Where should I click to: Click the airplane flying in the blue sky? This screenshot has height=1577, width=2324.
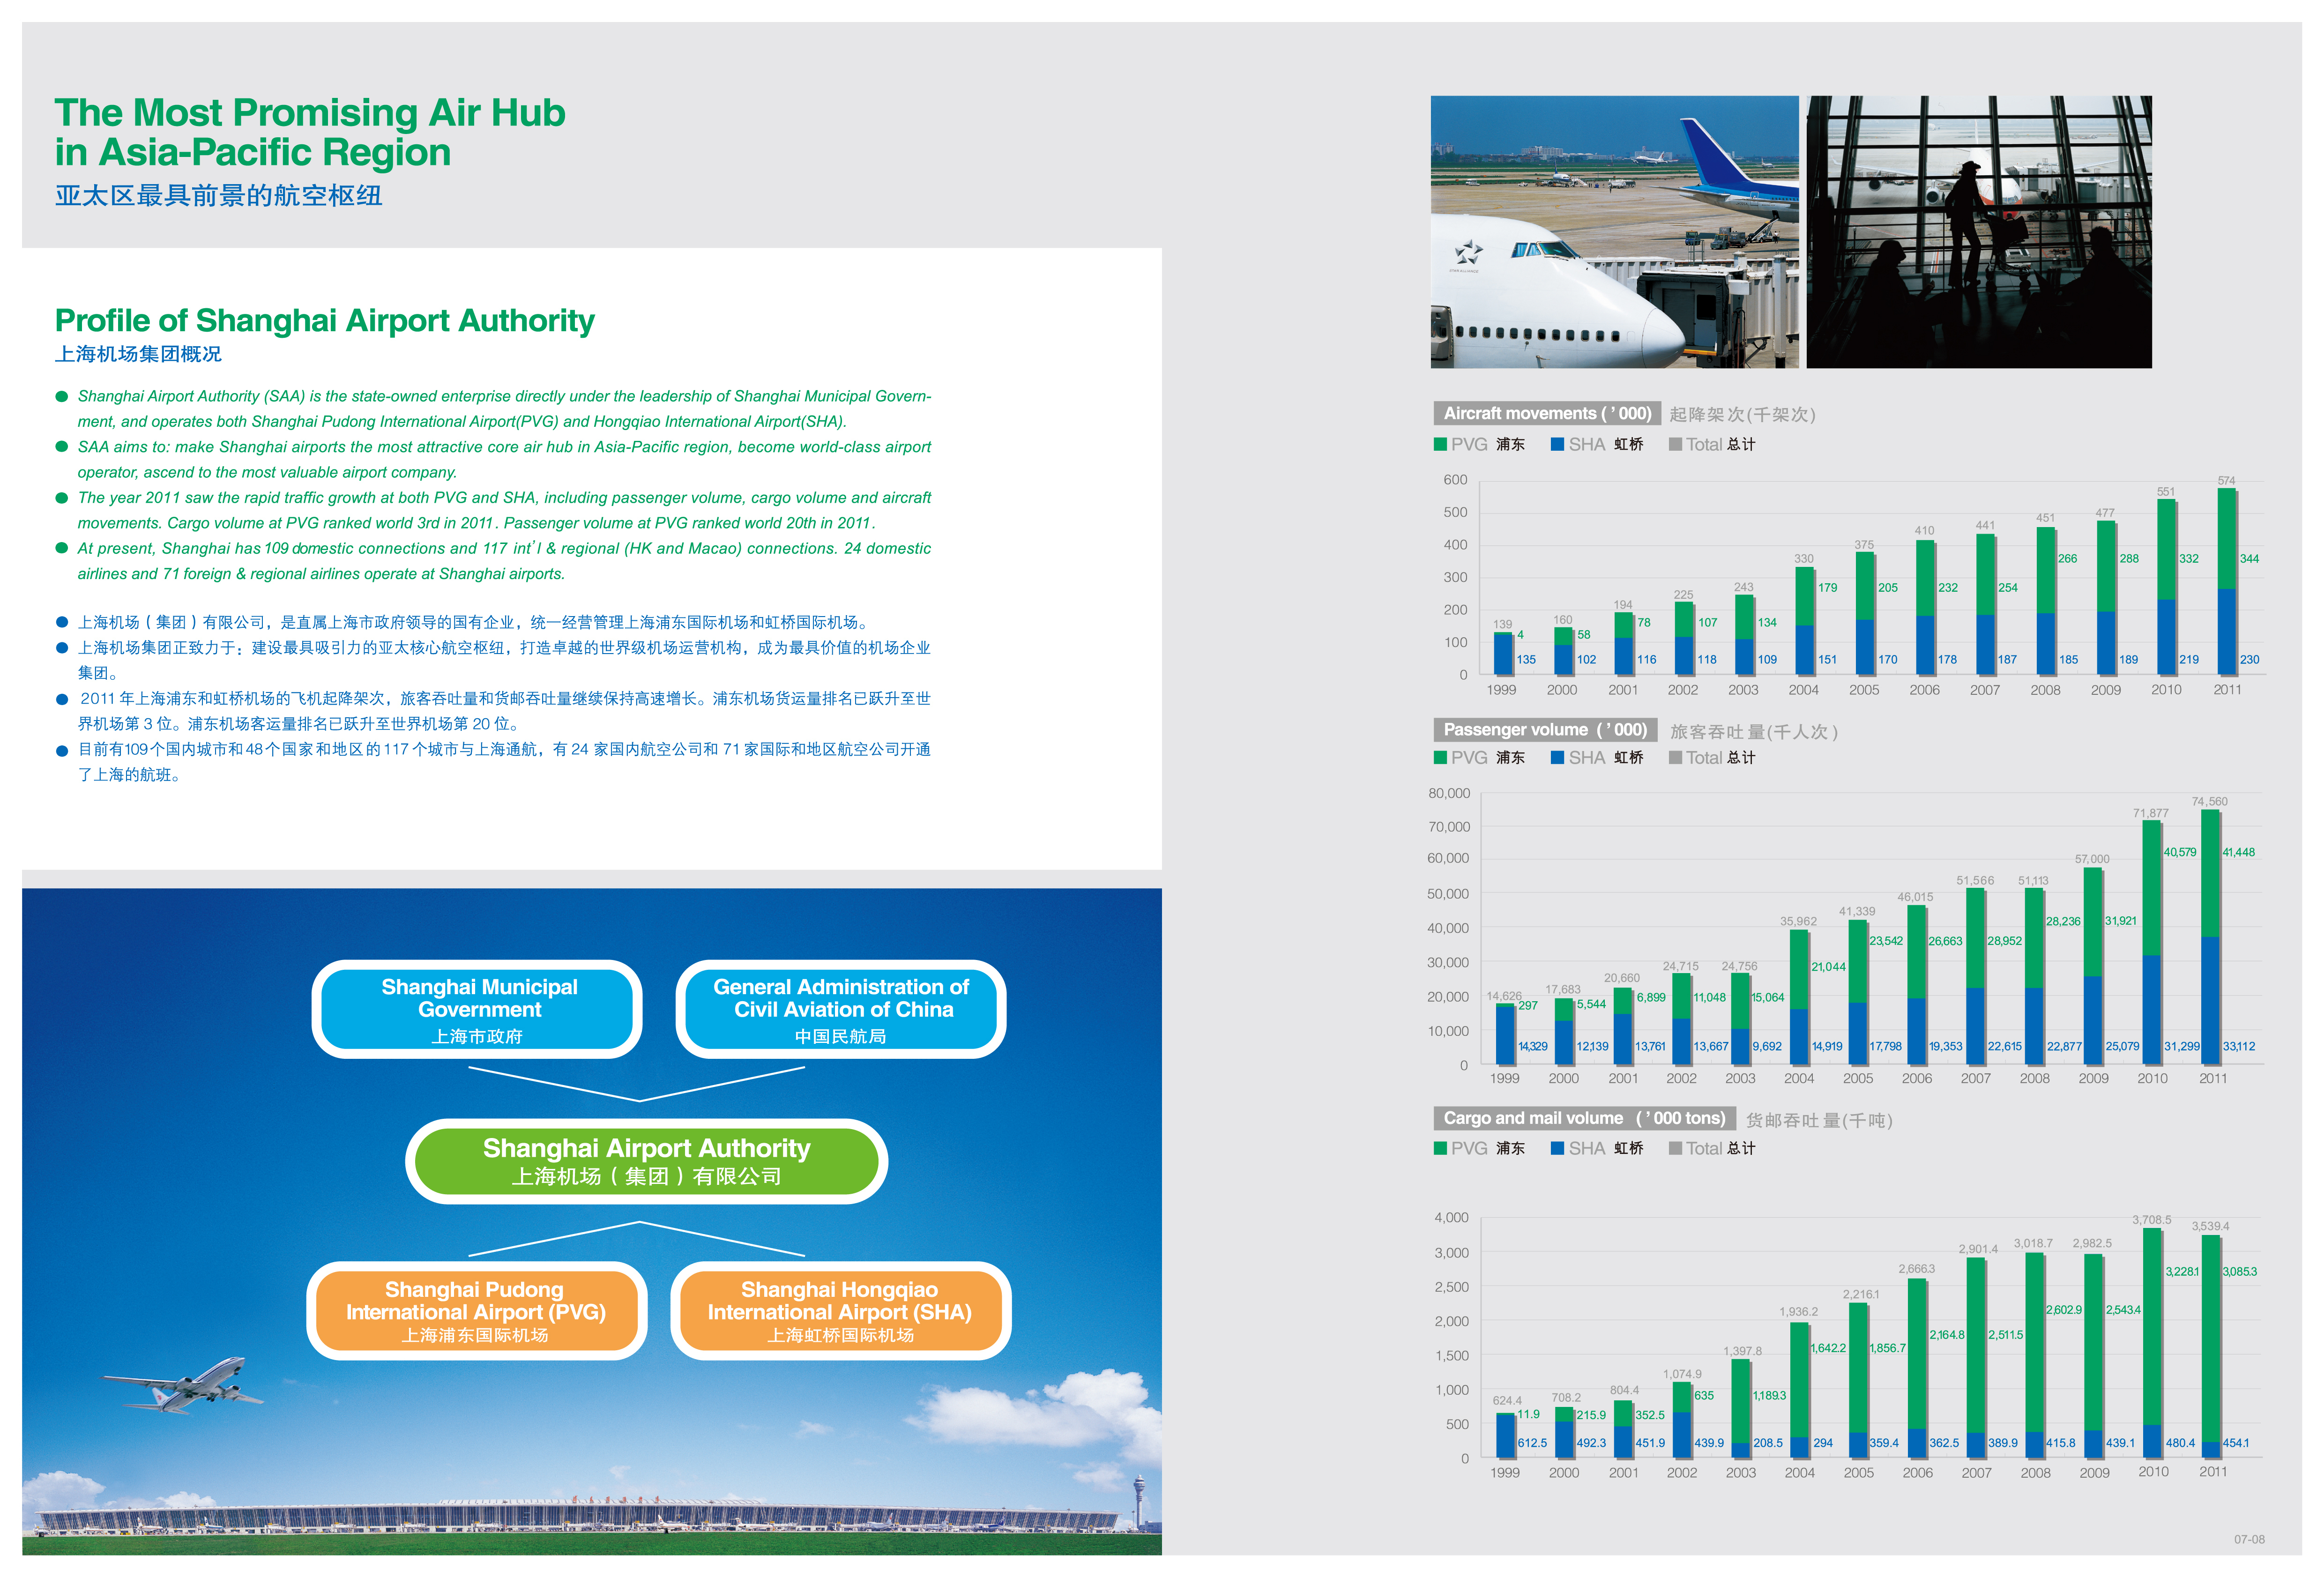(x=183, y=1384)
